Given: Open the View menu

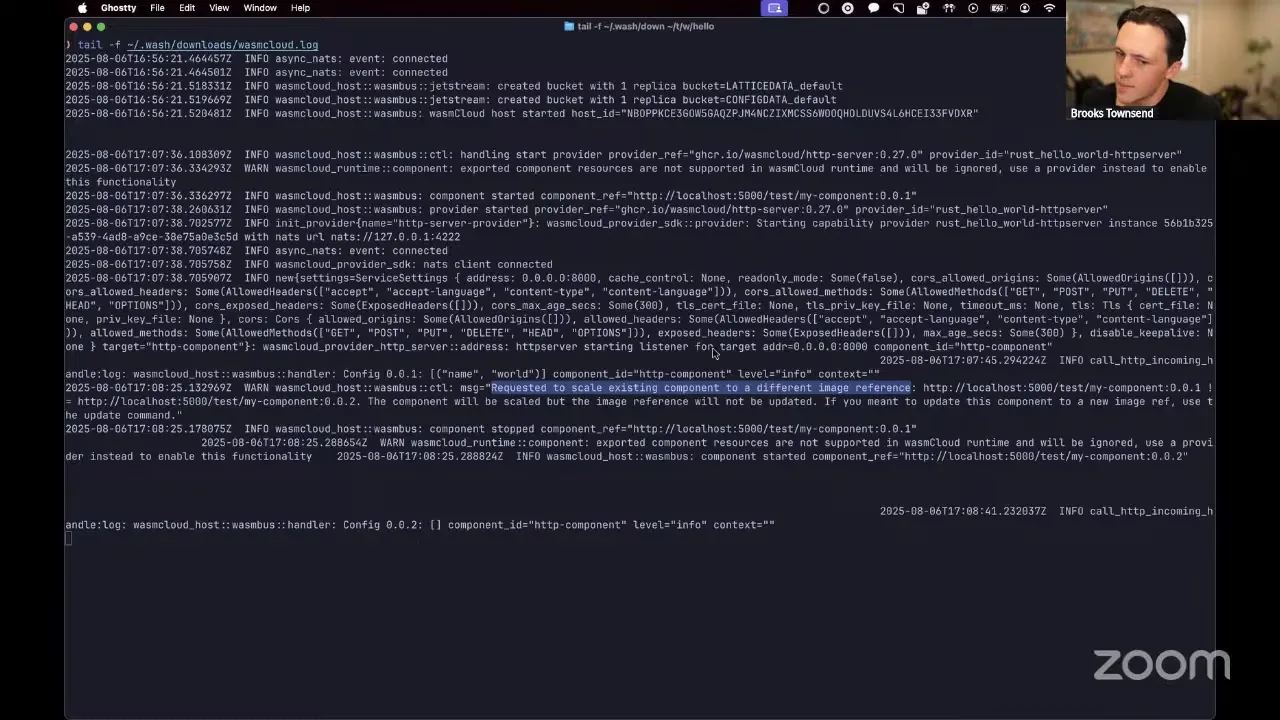Looking at the screenshot, I should pyautogui.click(x=219, y=8).
